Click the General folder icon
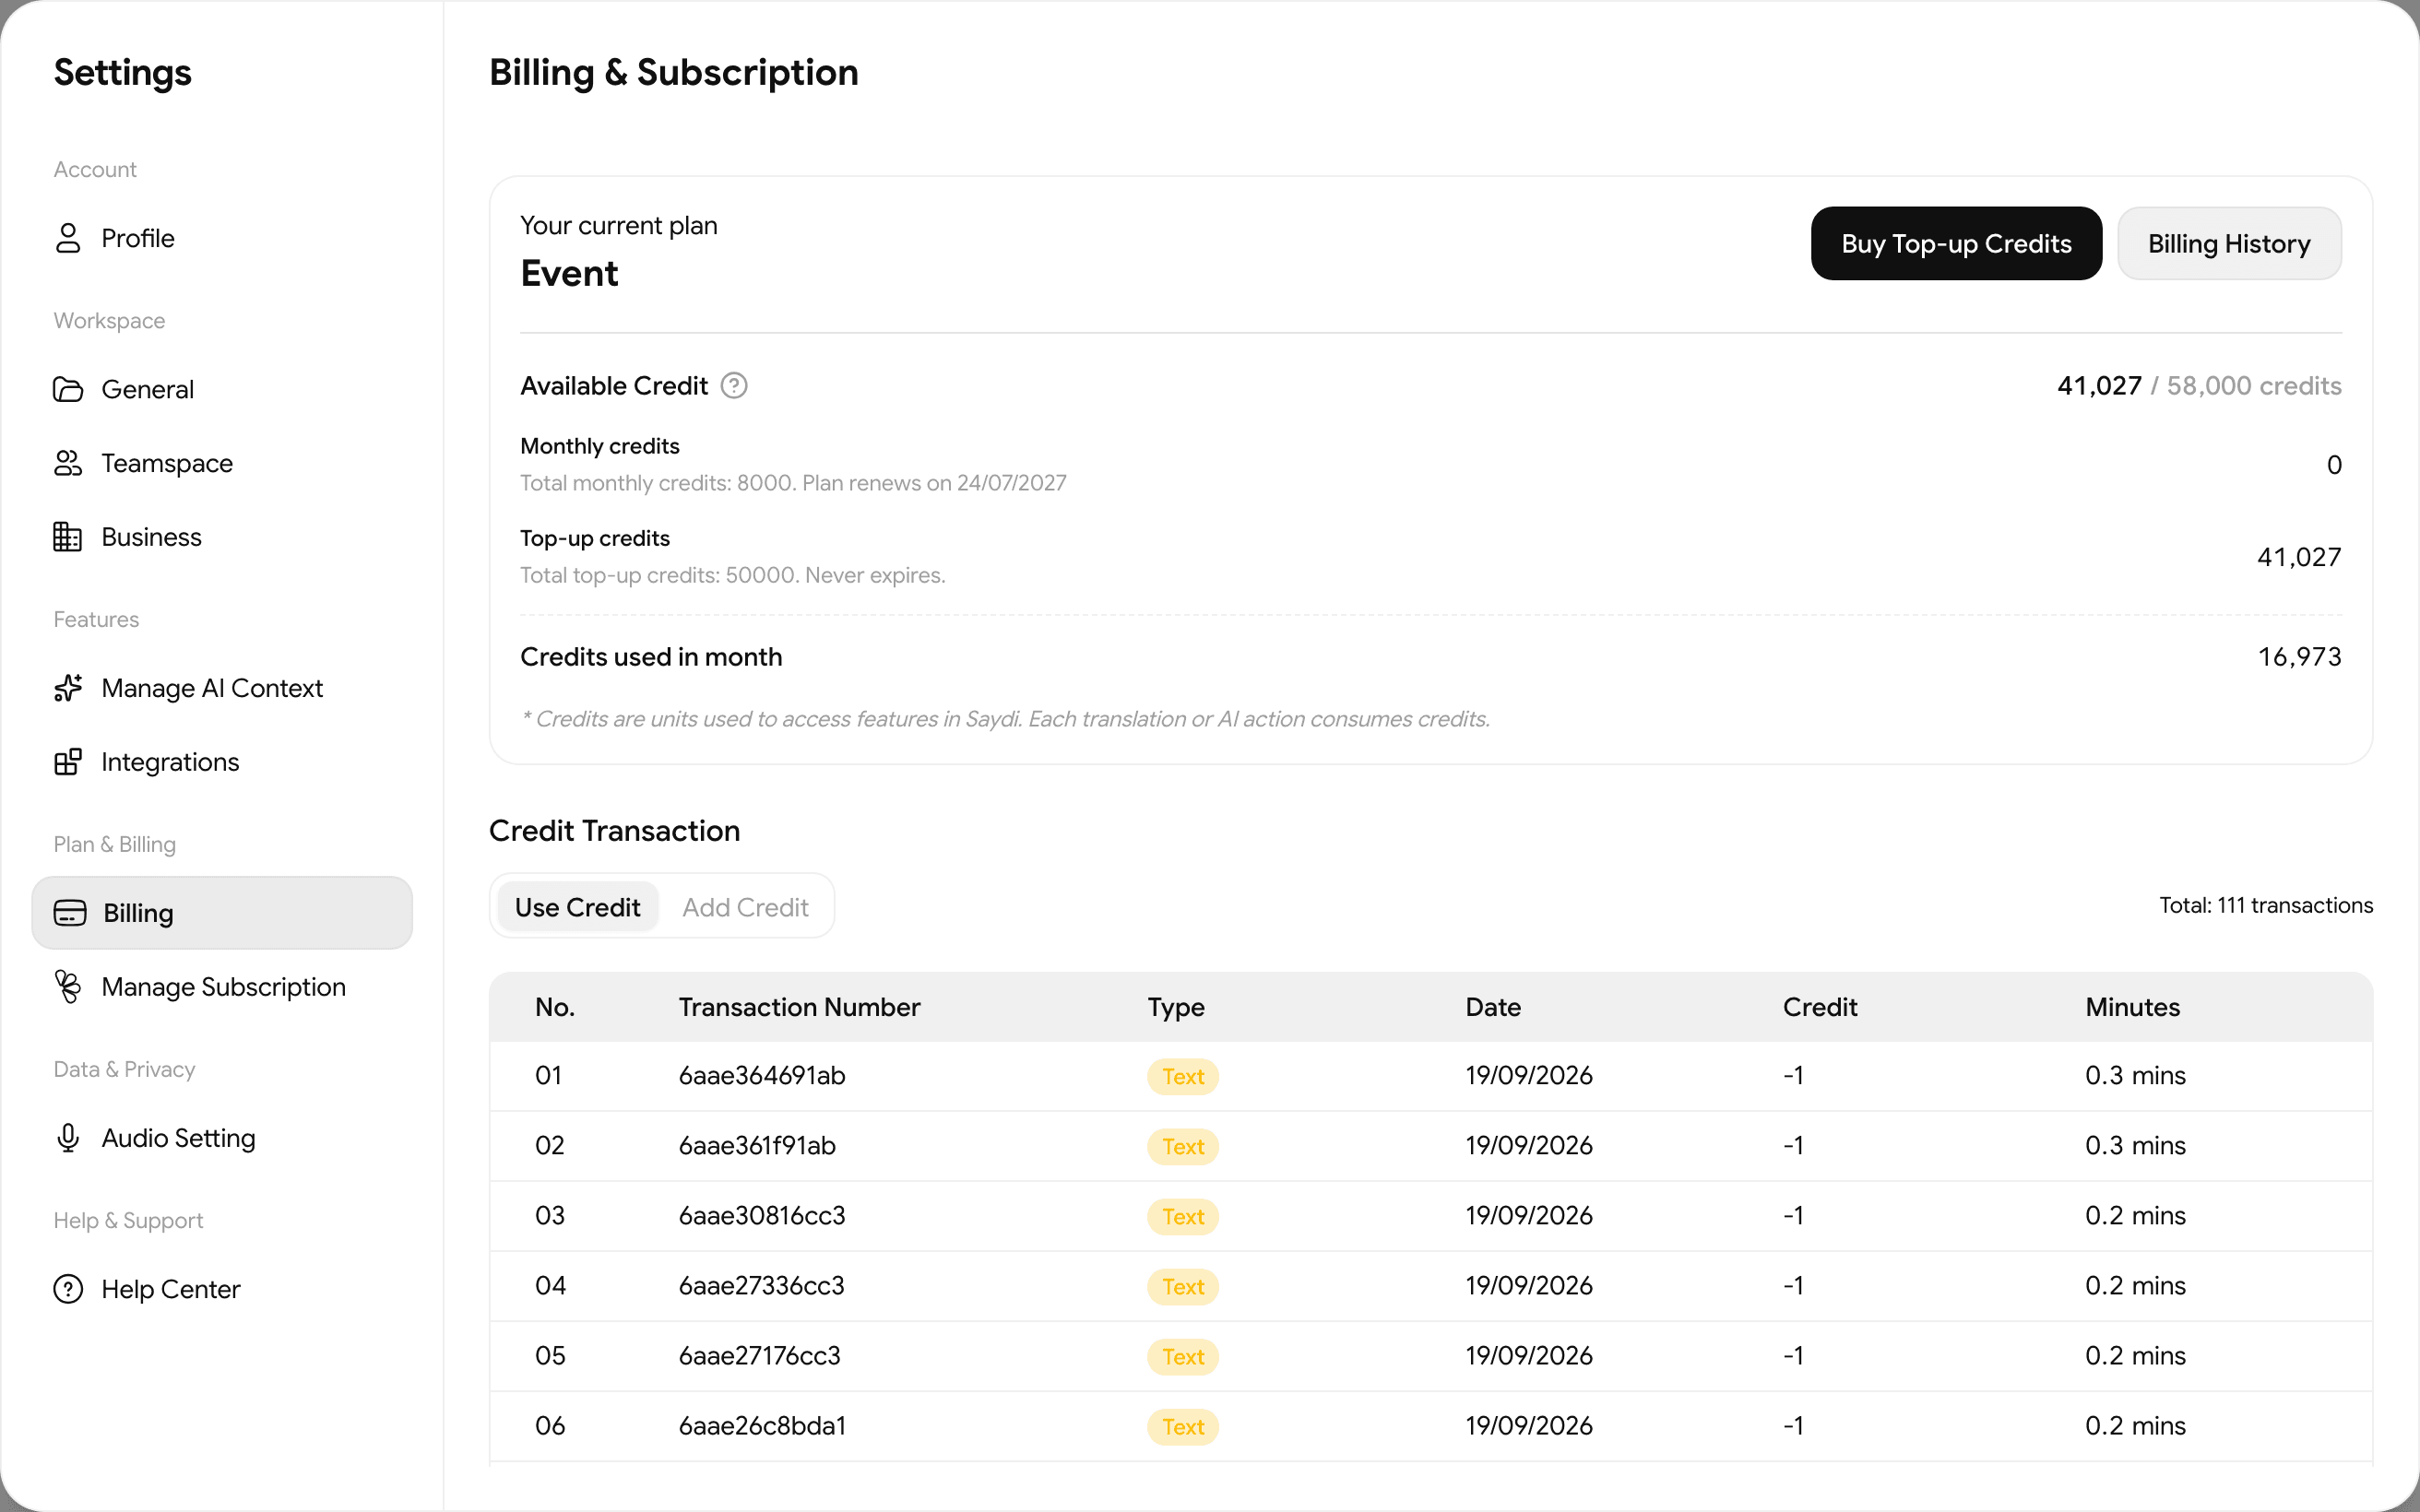Screen dimensions: 2420x1512 coord(67,389)
